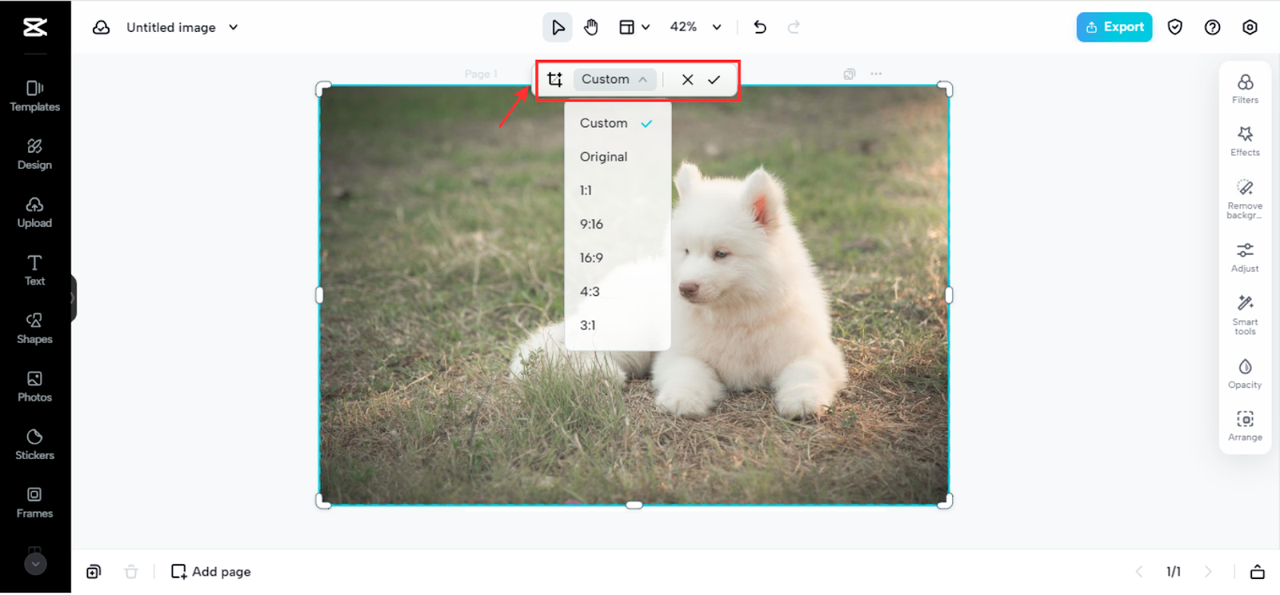The image size is (1280, 595).
Task: Cancel crop with the X button
Action: click(x=687, y=79)
